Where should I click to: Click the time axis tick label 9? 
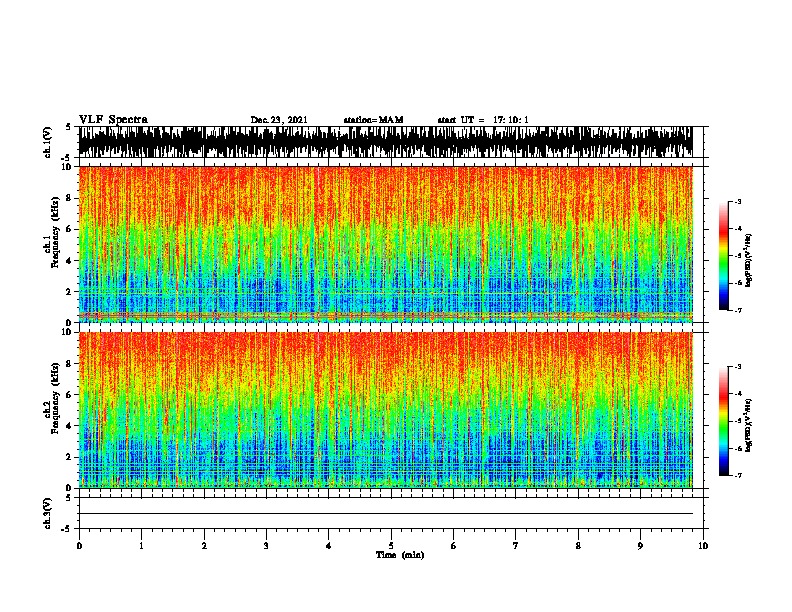tap(640, 546)
